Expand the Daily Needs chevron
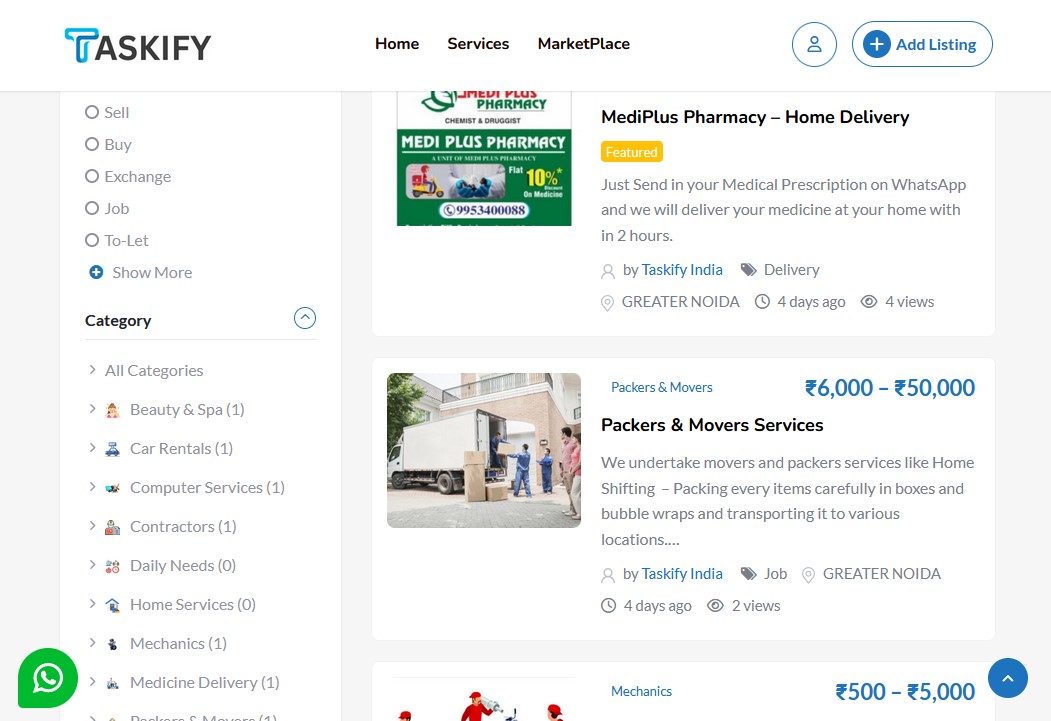The height and width of the screenshot is (721, 1051). 92,564
